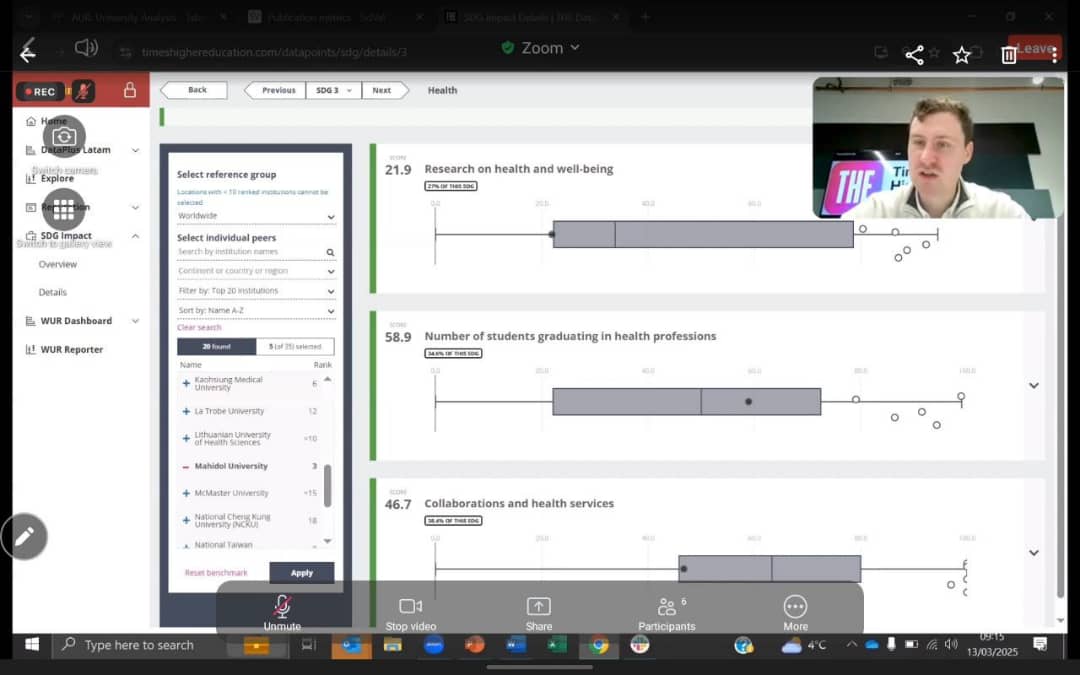The height and width of the screenshot is (675, 1080).
Task: Stop video in Zoom toolbar
Action: coord(411,612)
